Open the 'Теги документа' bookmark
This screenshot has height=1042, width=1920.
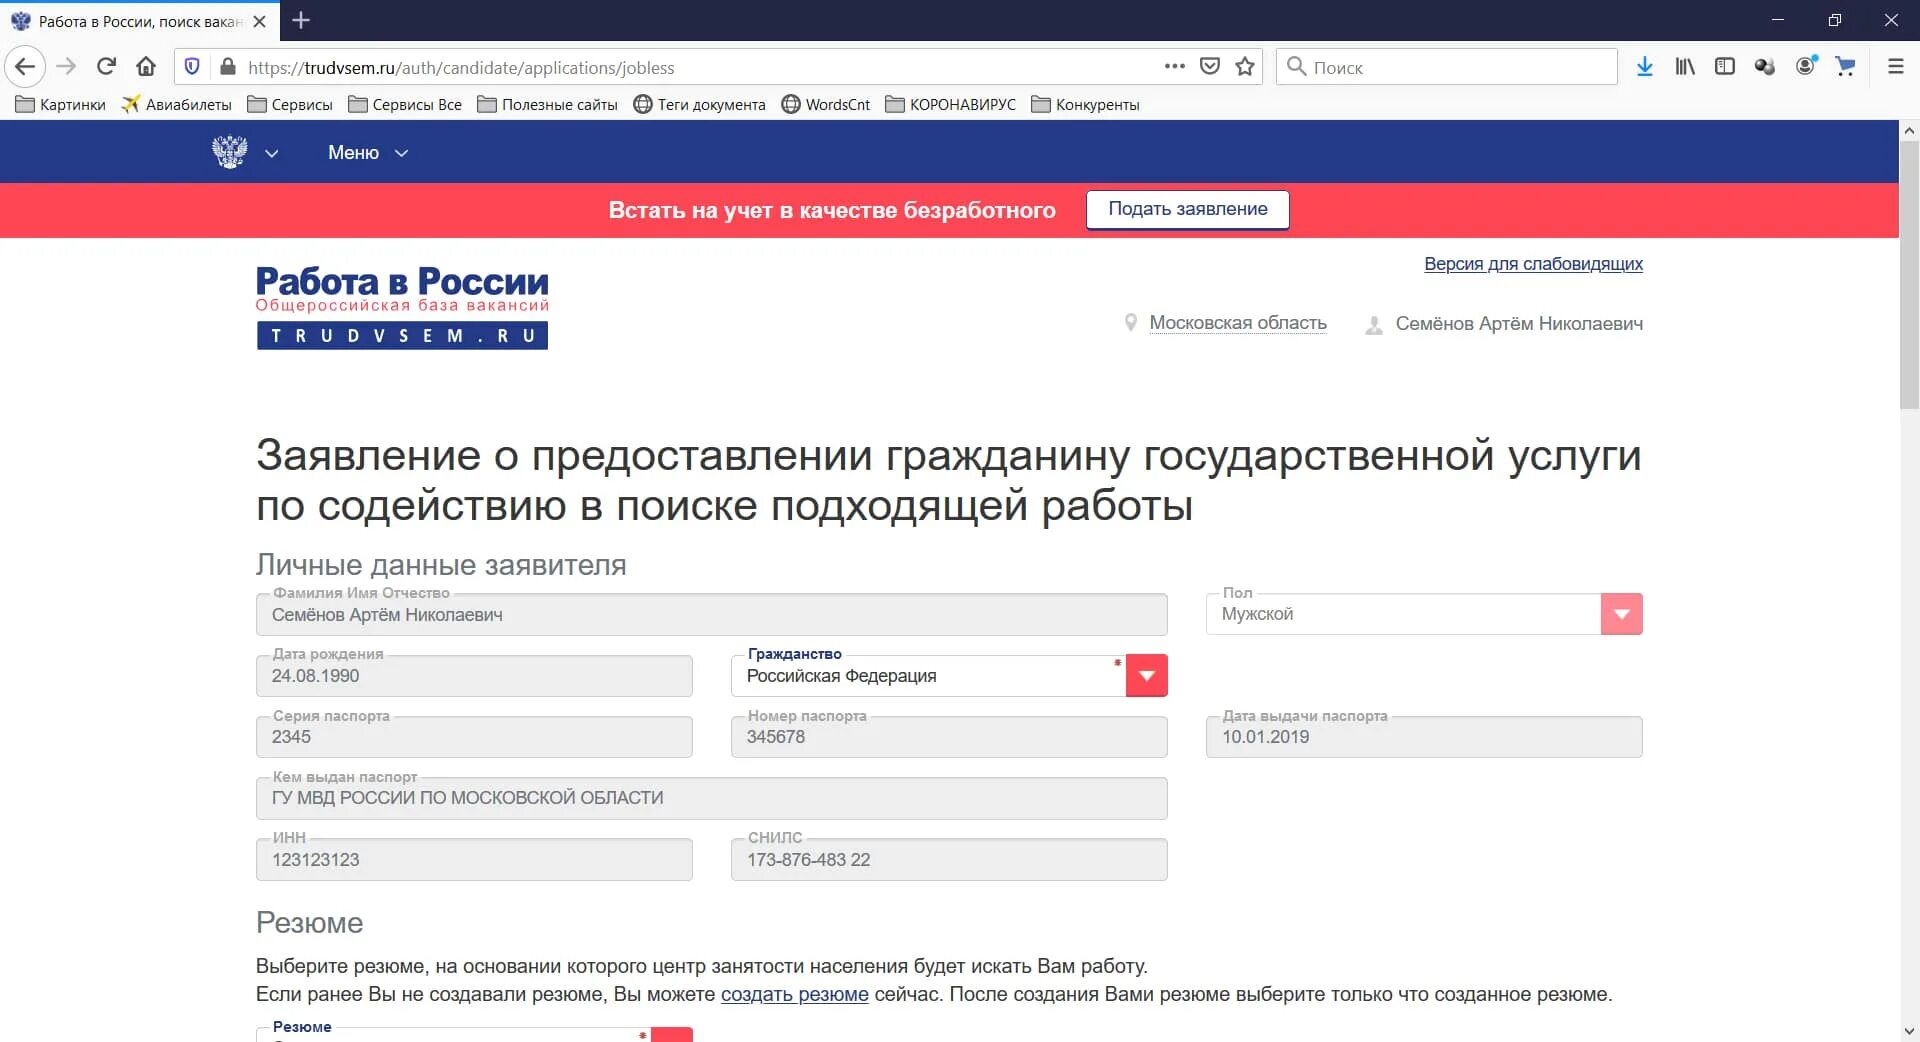tap(699, 104)
